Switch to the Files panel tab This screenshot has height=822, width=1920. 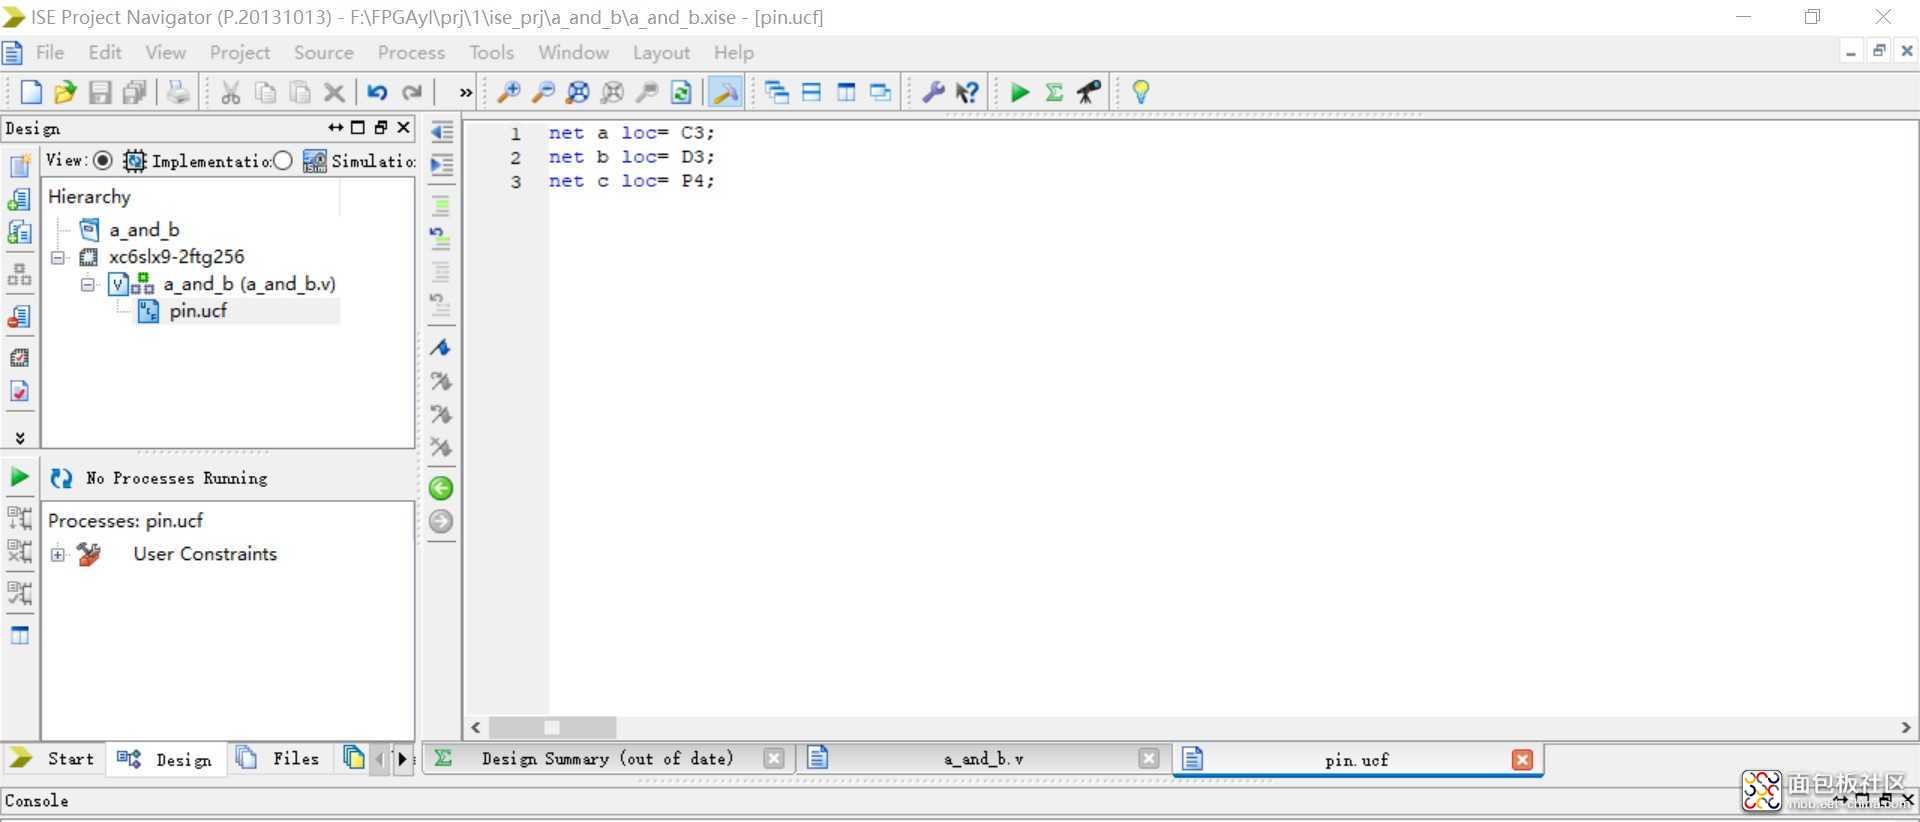pyautogui.click(x=279, y=758)
